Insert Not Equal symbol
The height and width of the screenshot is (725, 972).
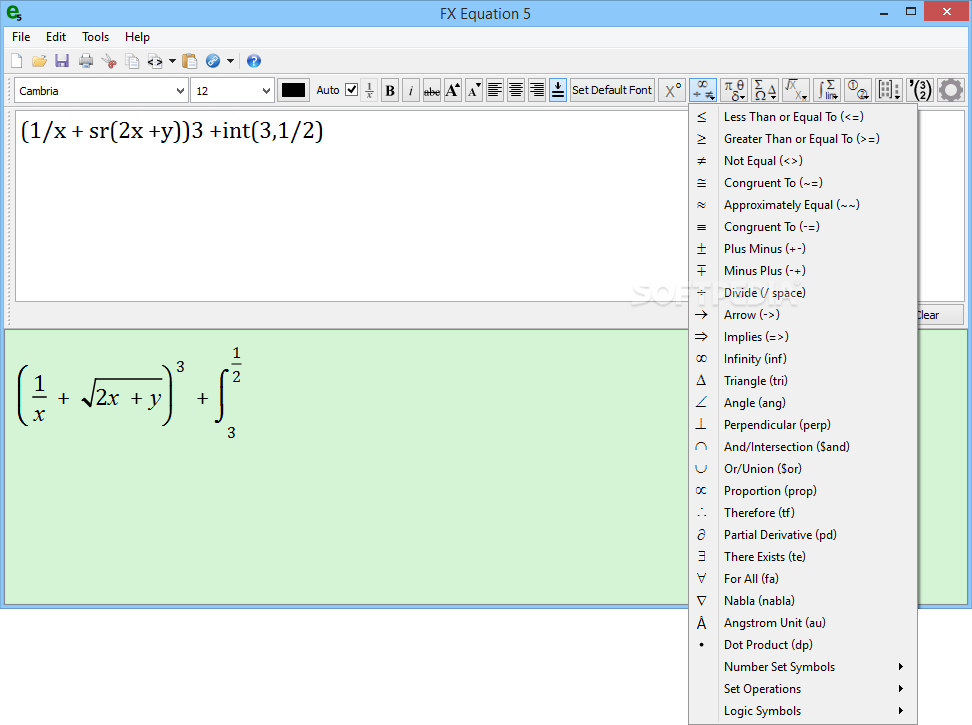(803, 160)
